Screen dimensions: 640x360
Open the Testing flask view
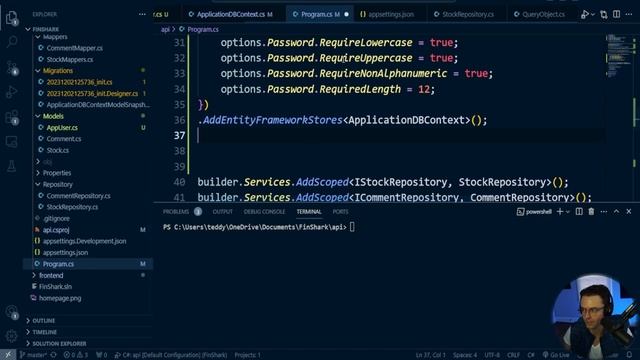click(x=11, y=166)
